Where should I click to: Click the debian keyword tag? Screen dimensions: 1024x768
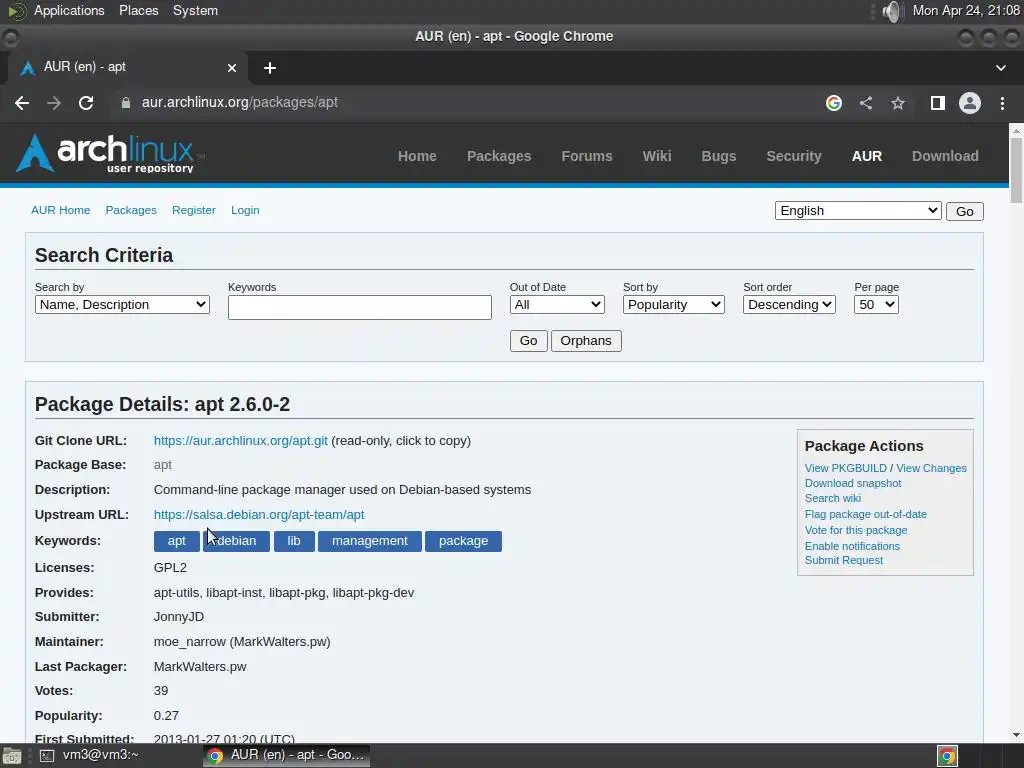[x=236, y=541]
